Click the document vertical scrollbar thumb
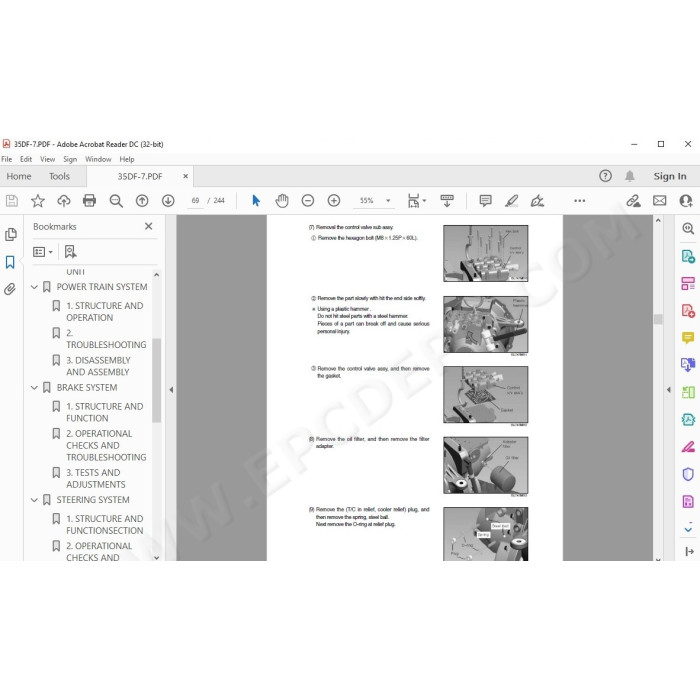The height and width of the screenshot is (700, 700). 658,319
